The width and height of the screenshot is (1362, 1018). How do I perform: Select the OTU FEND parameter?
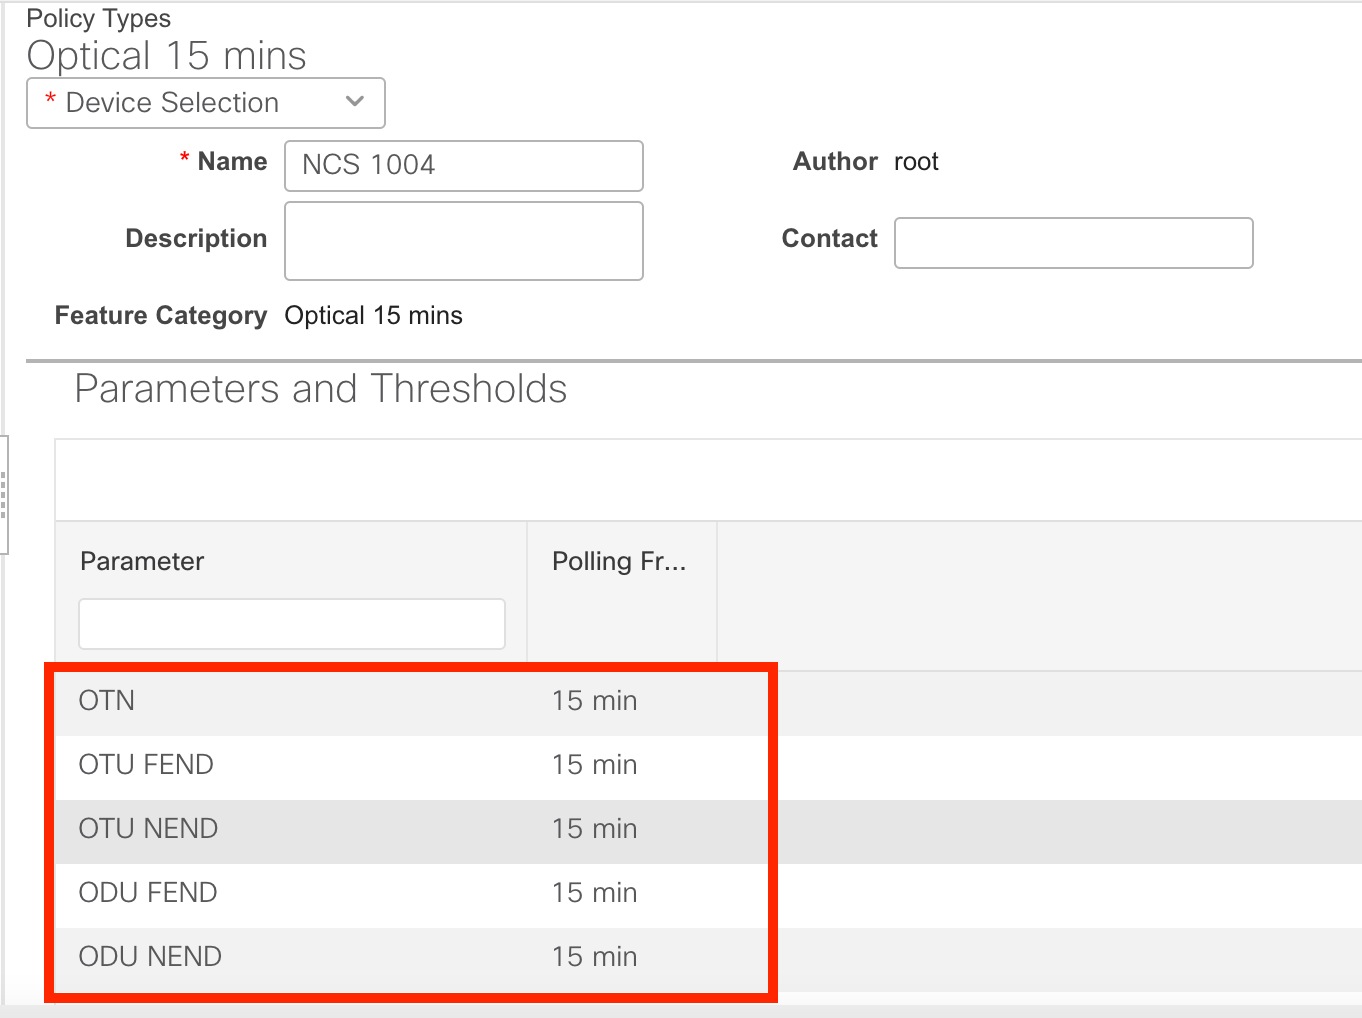click(146, 765)
